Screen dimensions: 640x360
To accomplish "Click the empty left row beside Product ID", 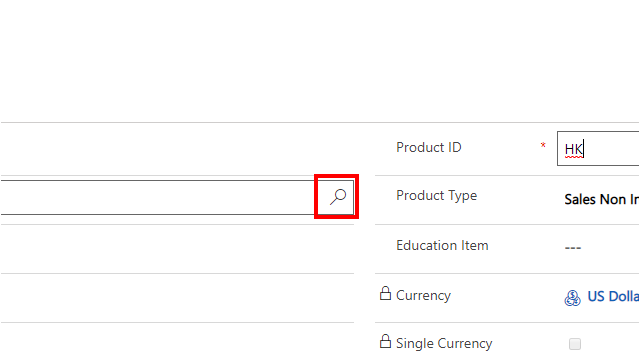I will coord(177,149).
